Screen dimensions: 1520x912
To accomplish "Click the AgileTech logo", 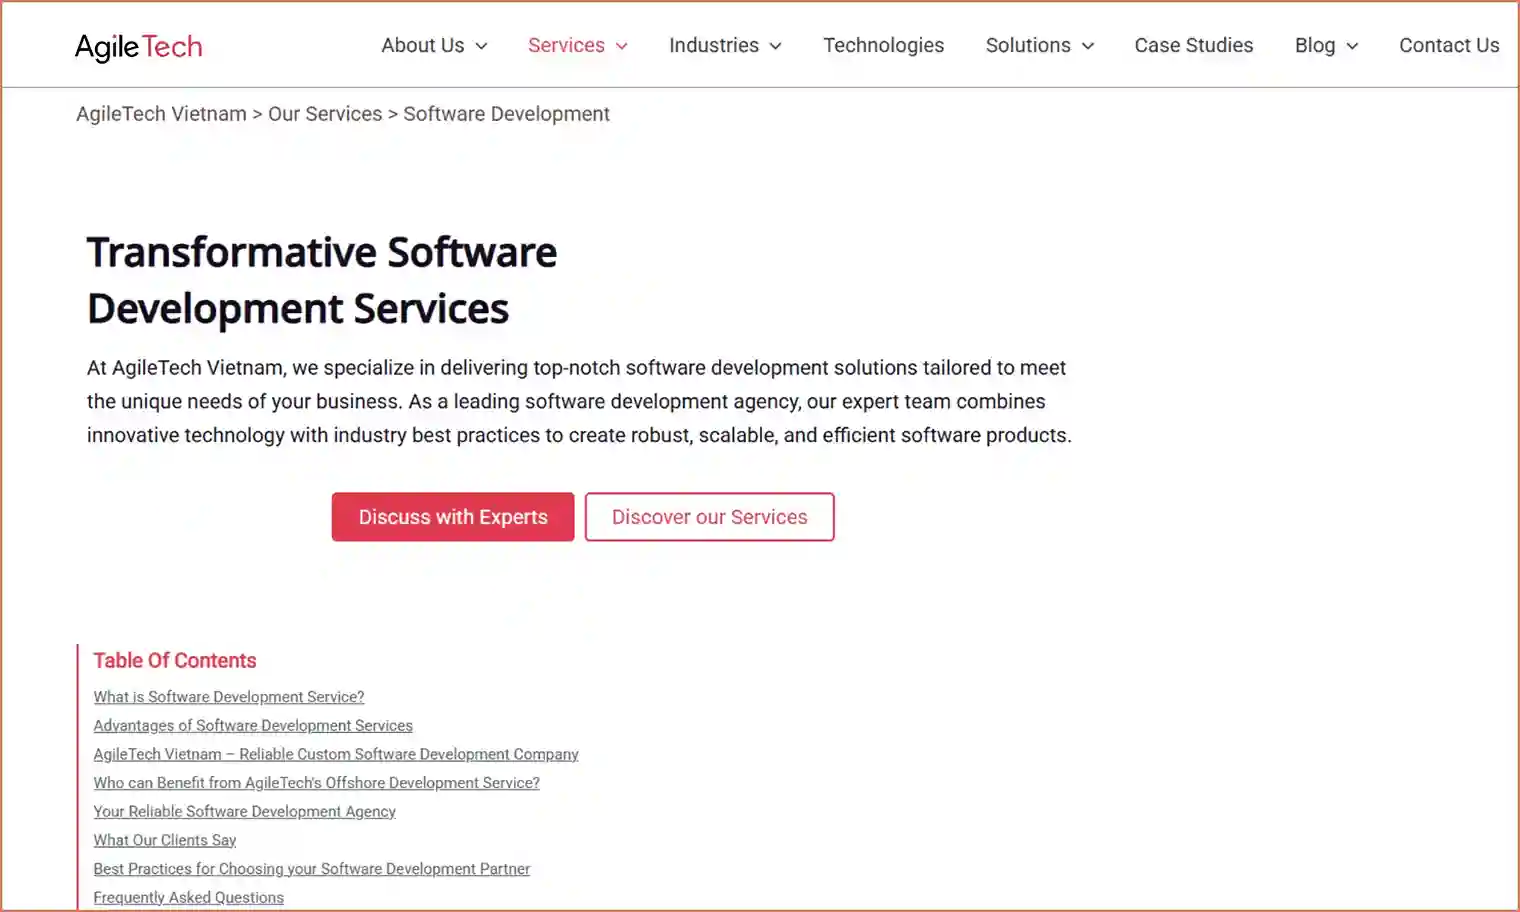I will [138, 46].
